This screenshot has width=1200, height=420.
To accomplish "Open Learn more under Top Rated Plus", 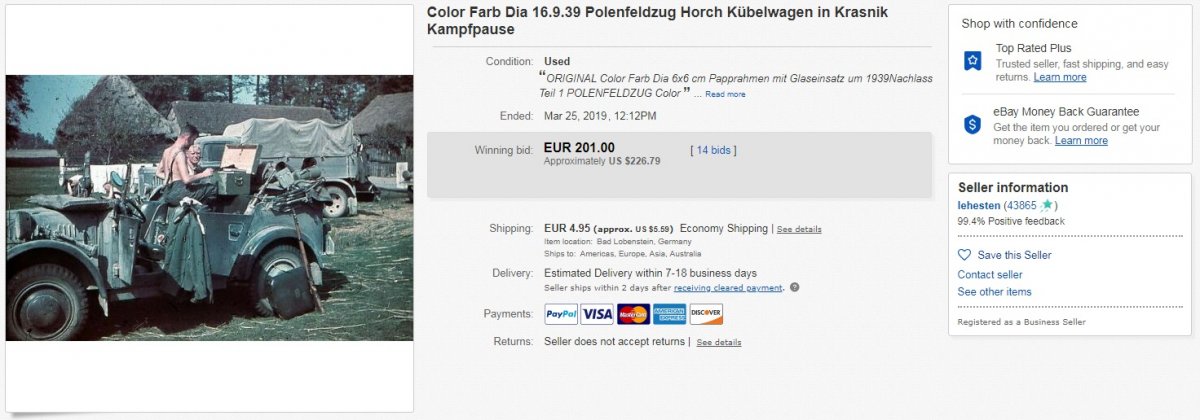I will (x=1060, y=77).
